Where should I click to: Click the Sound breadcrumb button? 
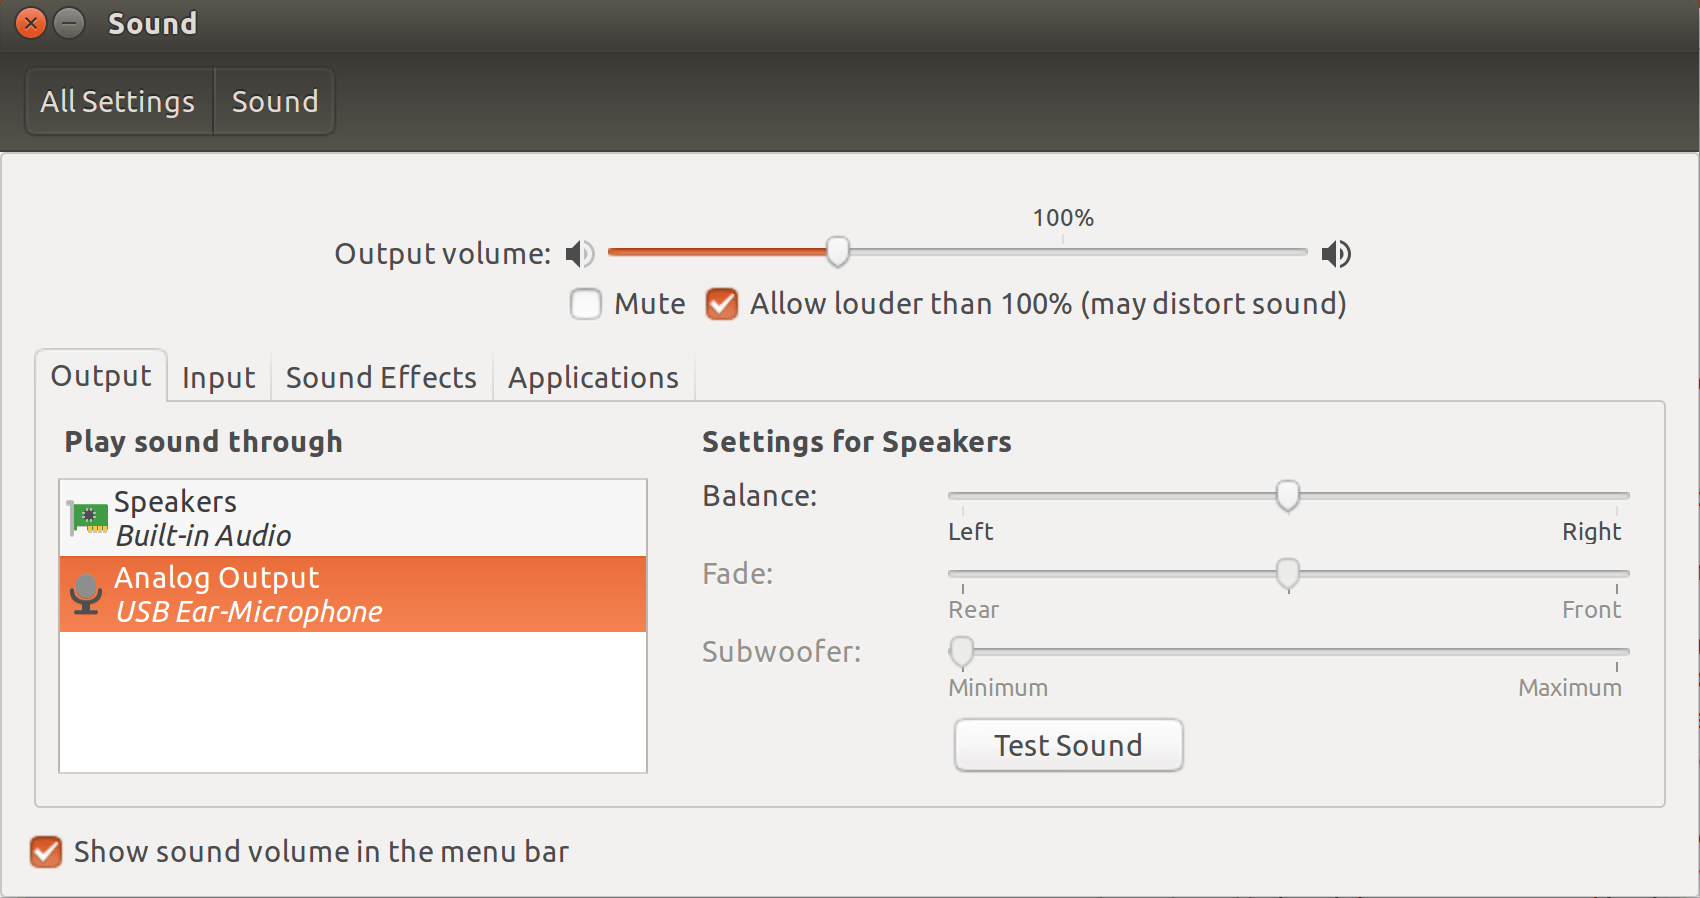(x=275, y=102)
